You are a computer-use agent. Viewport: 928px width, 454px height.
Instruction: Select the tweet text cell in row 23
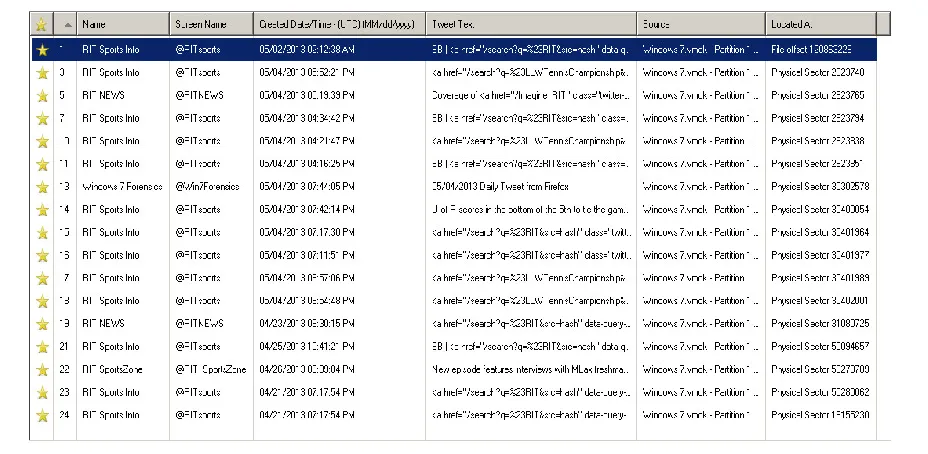pyautogui.click(x=531, y=392)
